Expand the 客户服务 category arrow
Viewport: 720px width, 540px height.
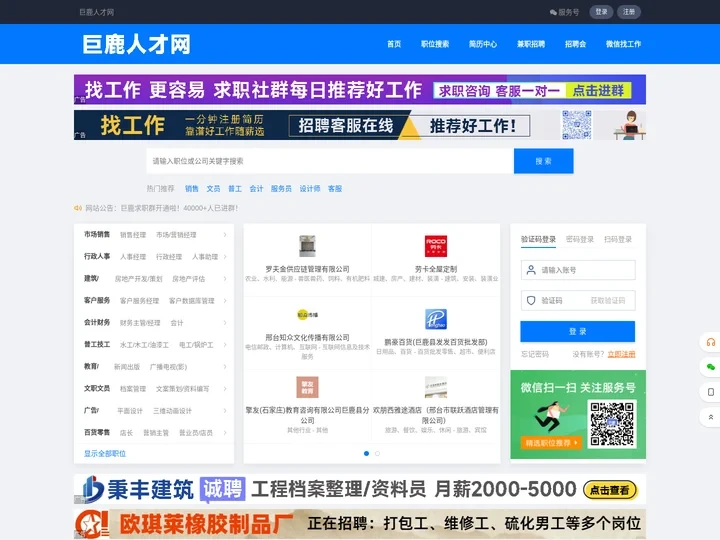pyautogui.click(x=225, y=301)
